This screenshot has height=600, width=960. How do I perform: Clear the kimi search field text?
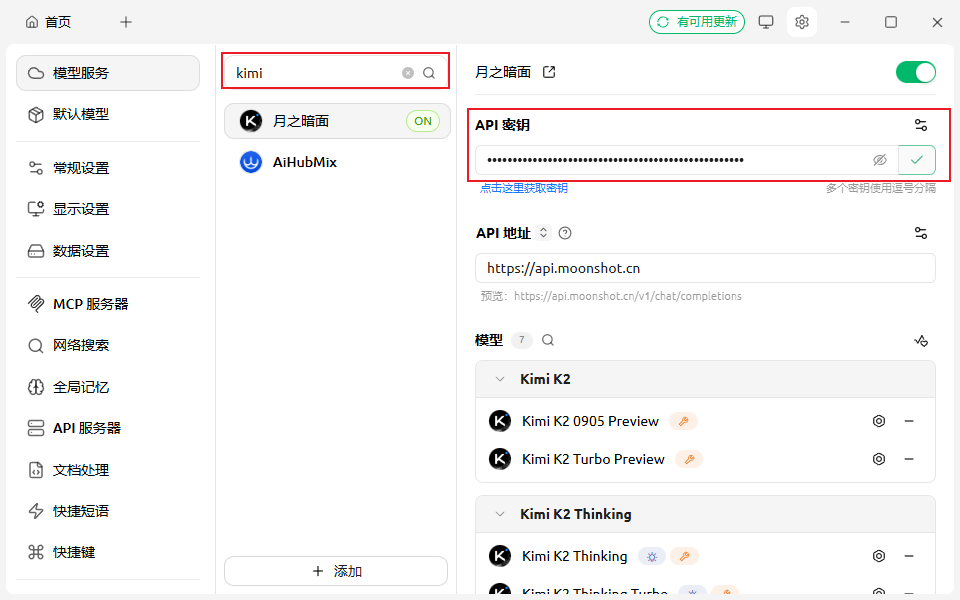tap(408, 73)
